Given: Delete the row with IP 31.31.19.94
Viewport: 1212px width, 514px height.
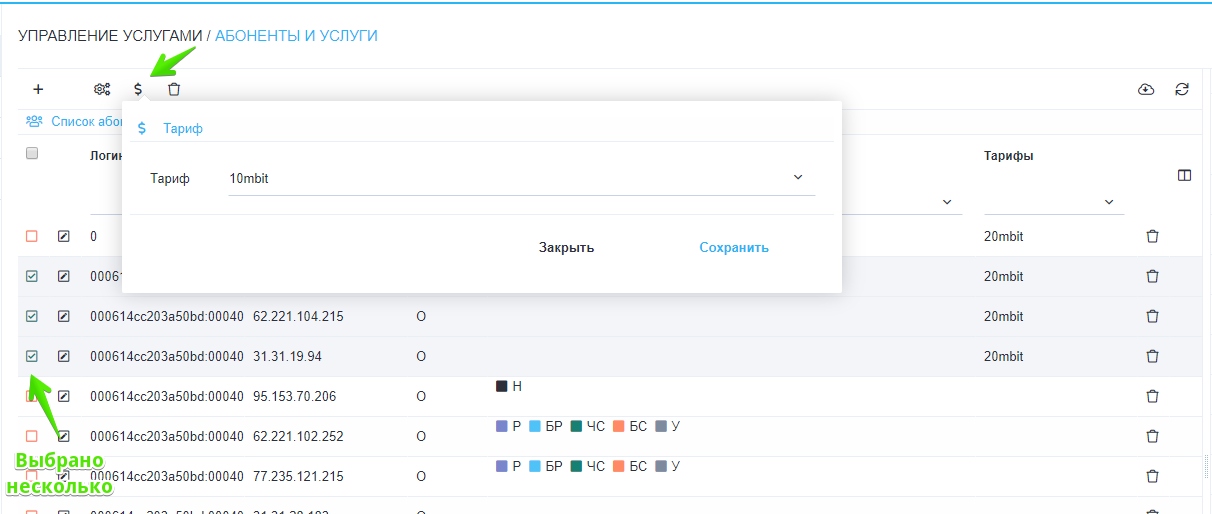Looking at the screenshot, I should pos(1152,356).
